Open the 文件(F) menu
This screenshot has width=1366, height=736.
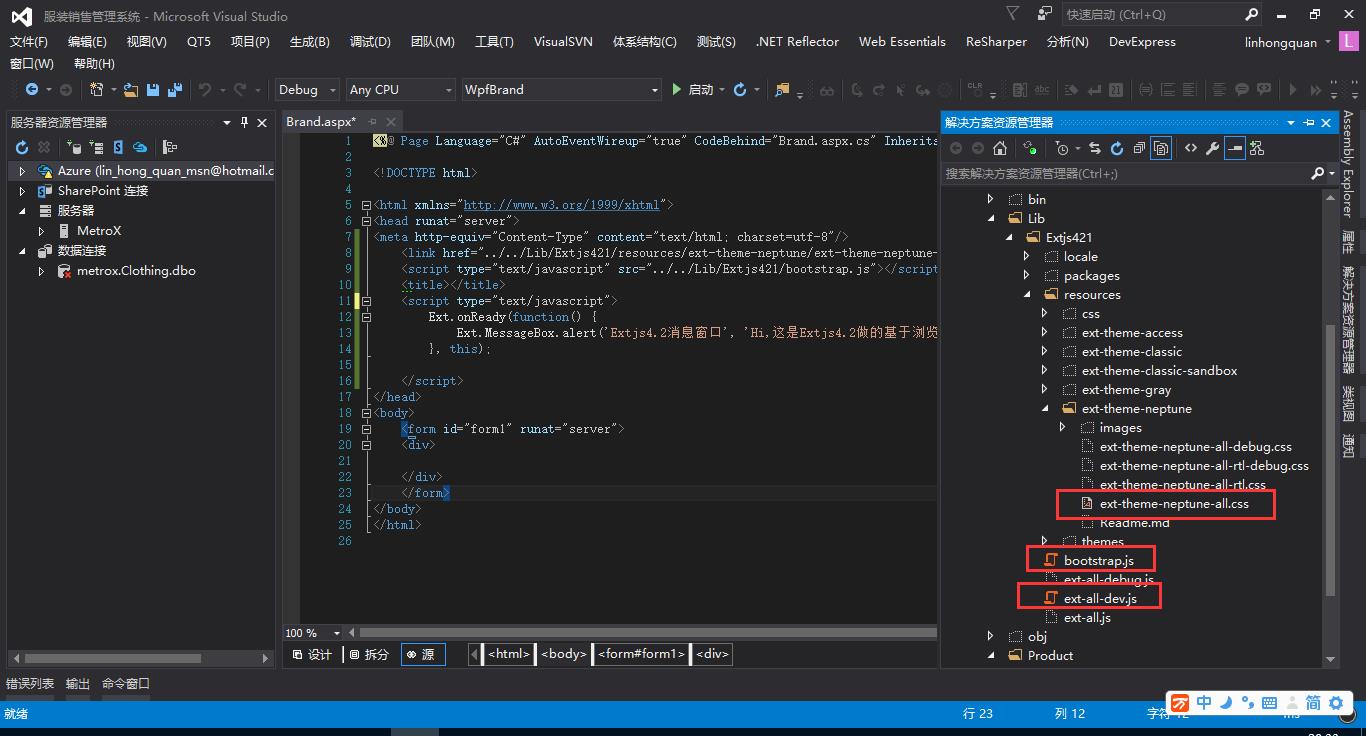(x=28, y=41)
